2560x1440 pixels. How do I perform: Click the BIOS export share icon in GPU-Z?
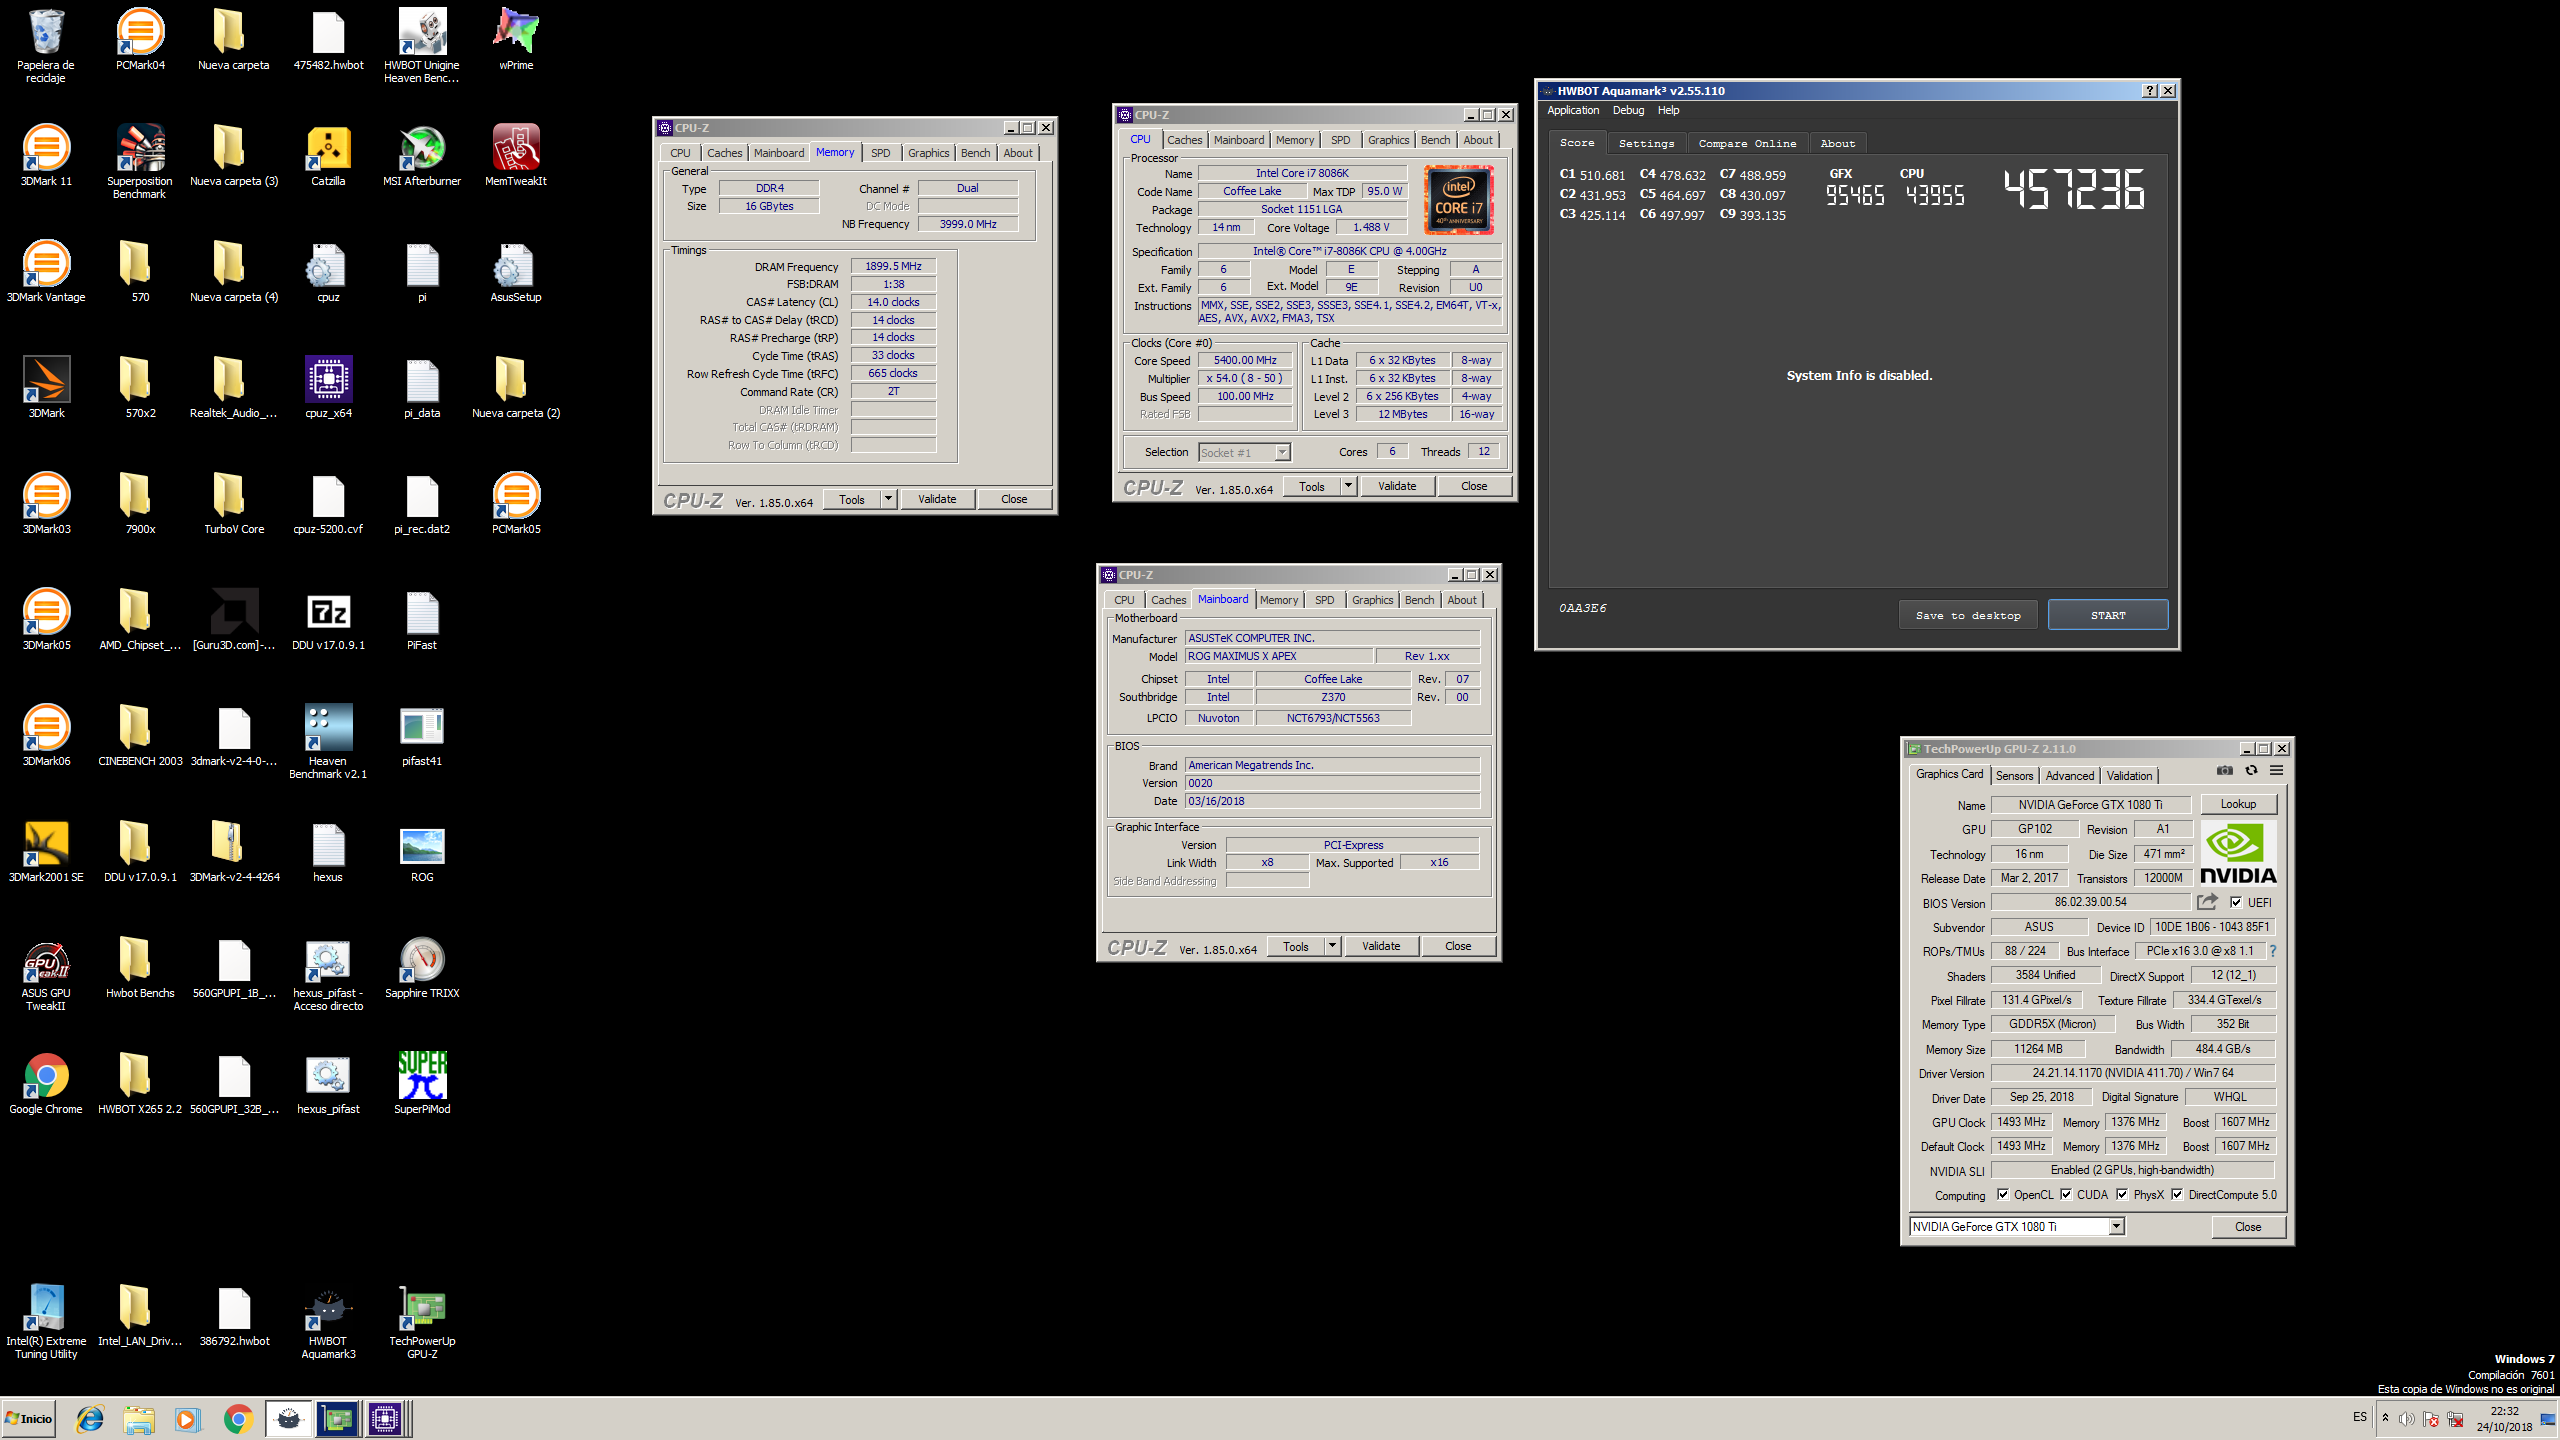coord(2207,902)
